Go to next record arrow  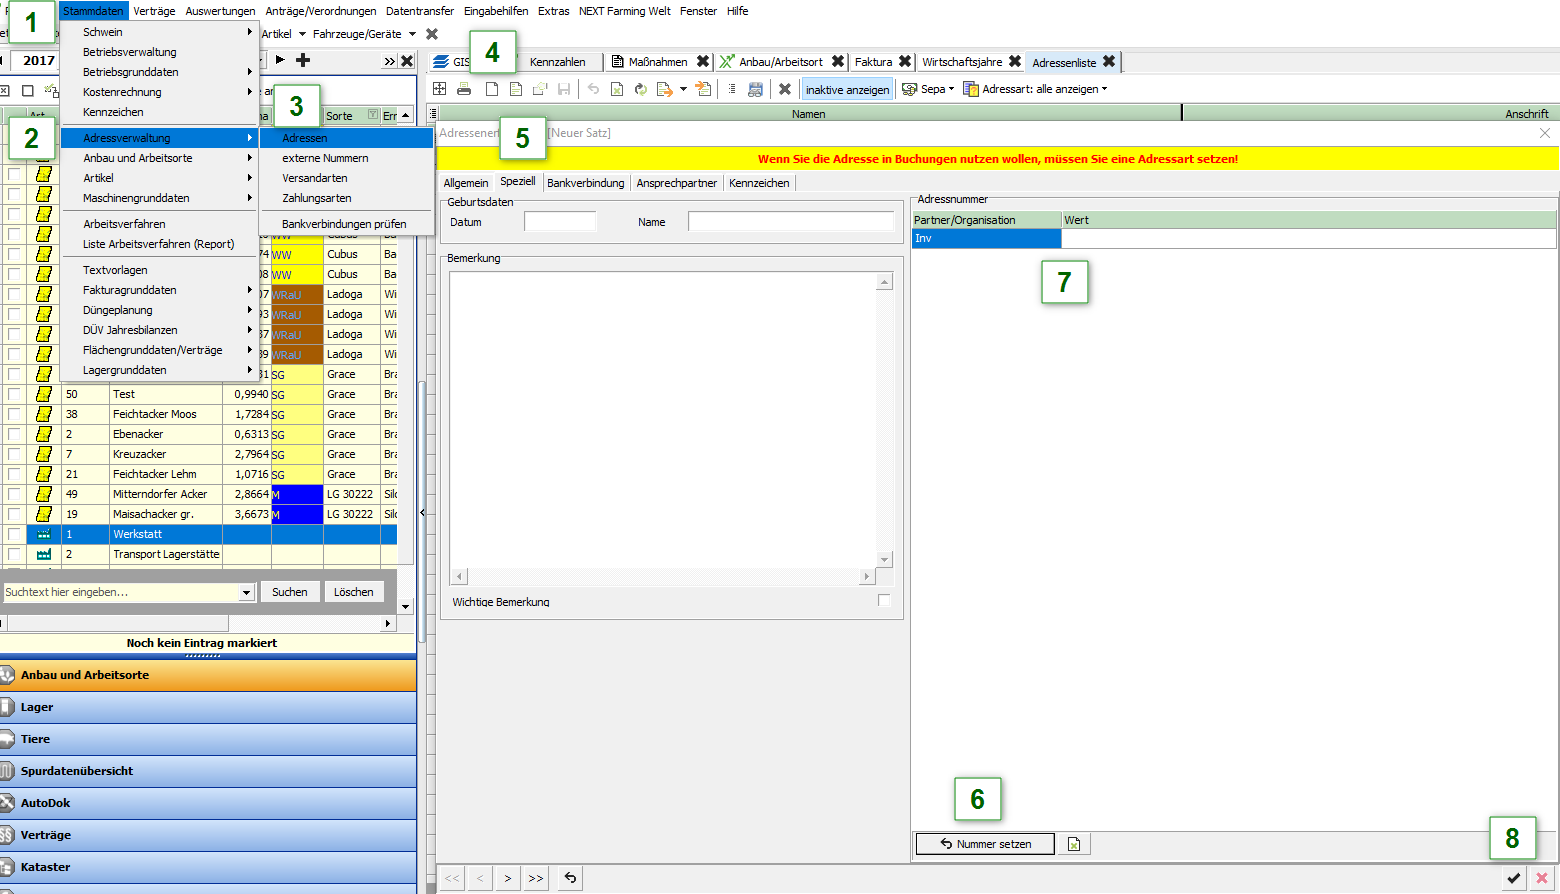click(508, 878)
